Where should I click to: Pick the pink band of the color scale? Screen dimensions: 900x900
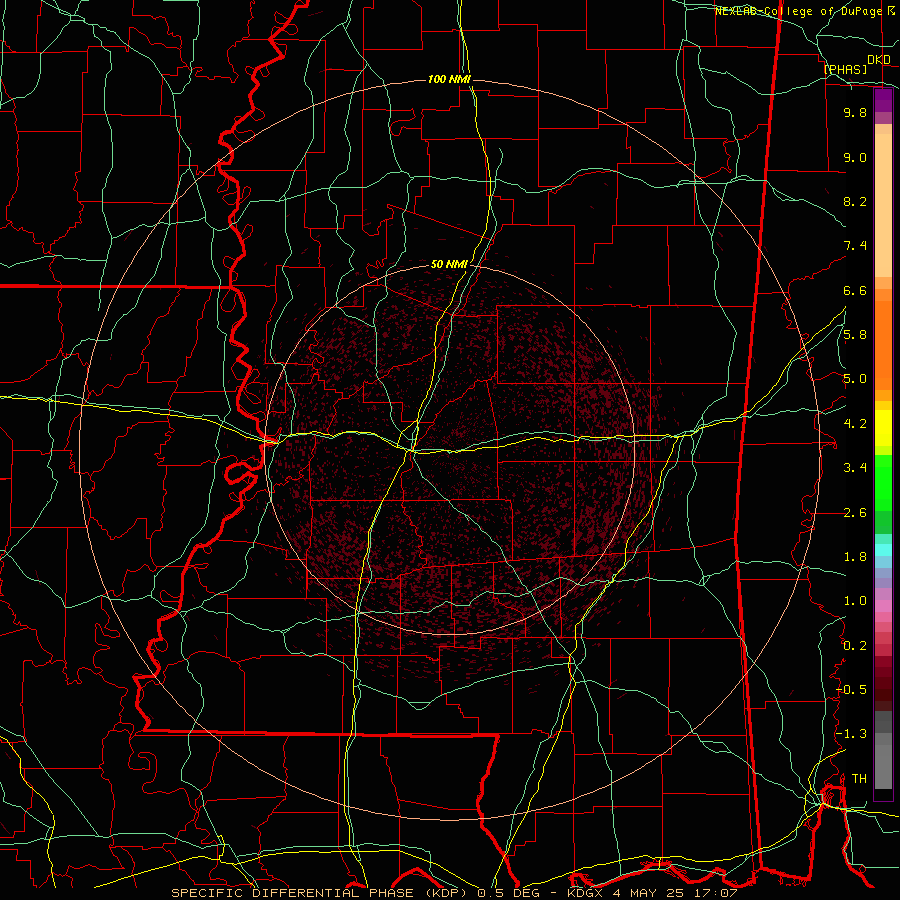pos(883,606)
